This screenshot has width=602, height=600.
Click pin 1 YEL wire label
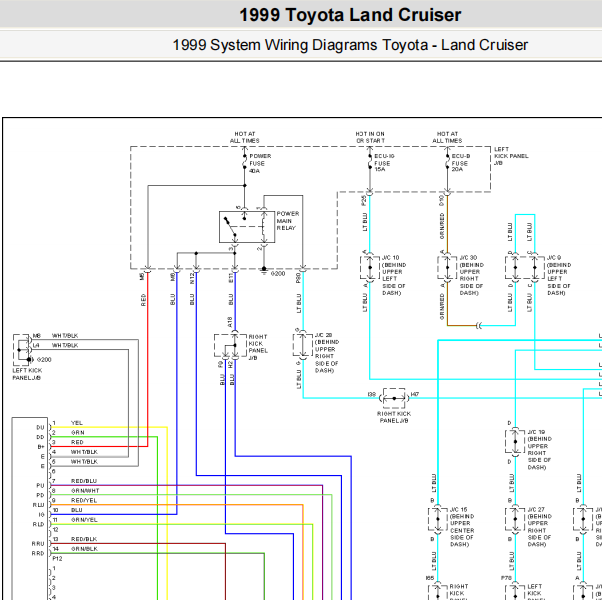(x=77, y=423)
